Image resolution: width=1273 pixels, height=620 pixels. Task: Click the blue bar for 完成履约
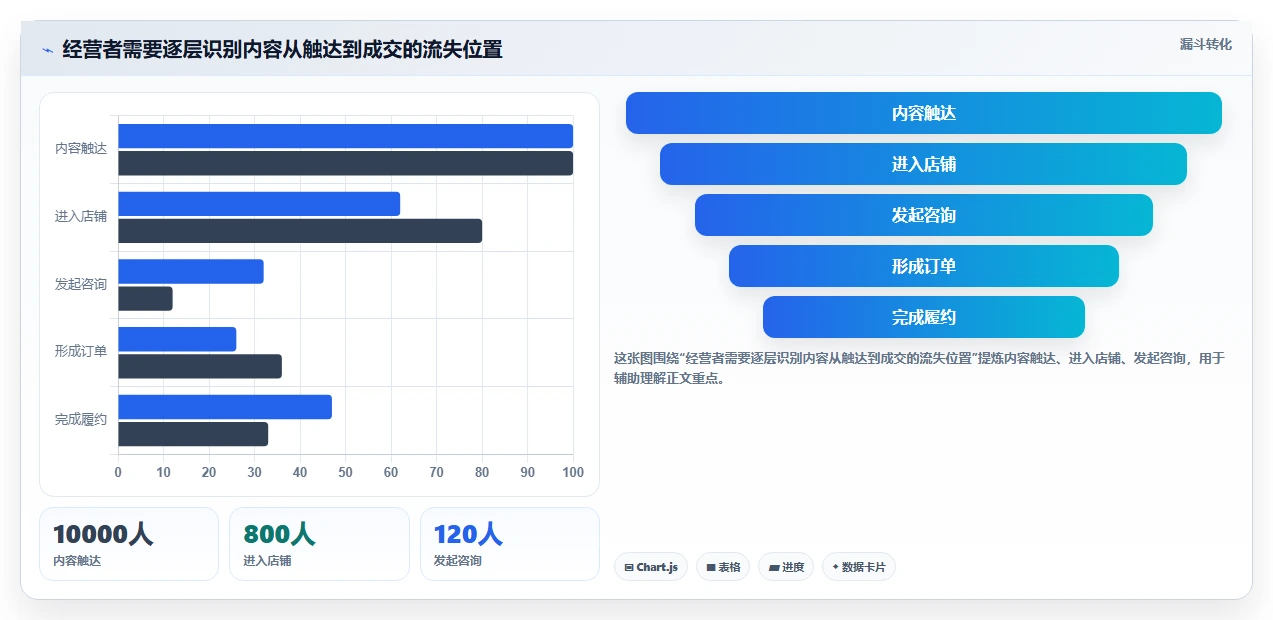[x=225, y=407]
